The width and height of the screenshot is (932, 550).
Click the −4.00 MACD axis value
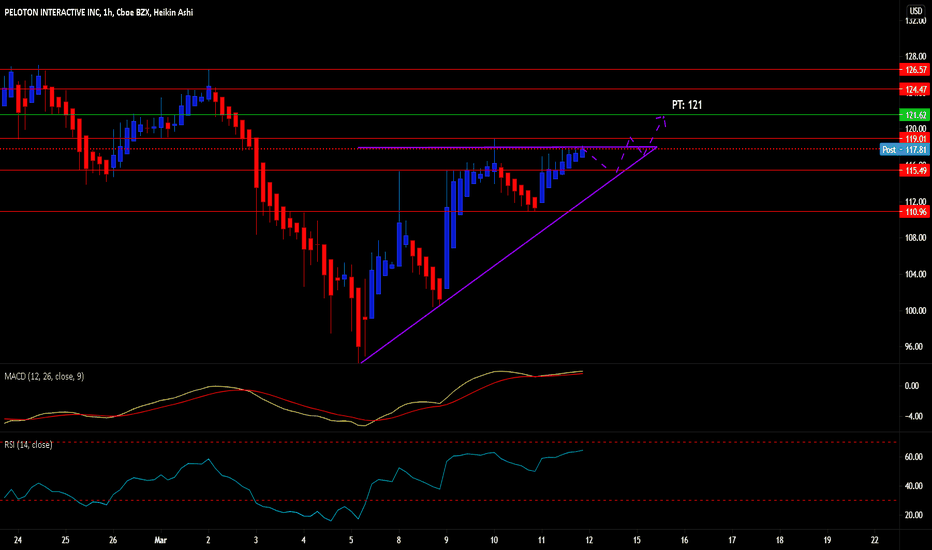pos(914,416)
